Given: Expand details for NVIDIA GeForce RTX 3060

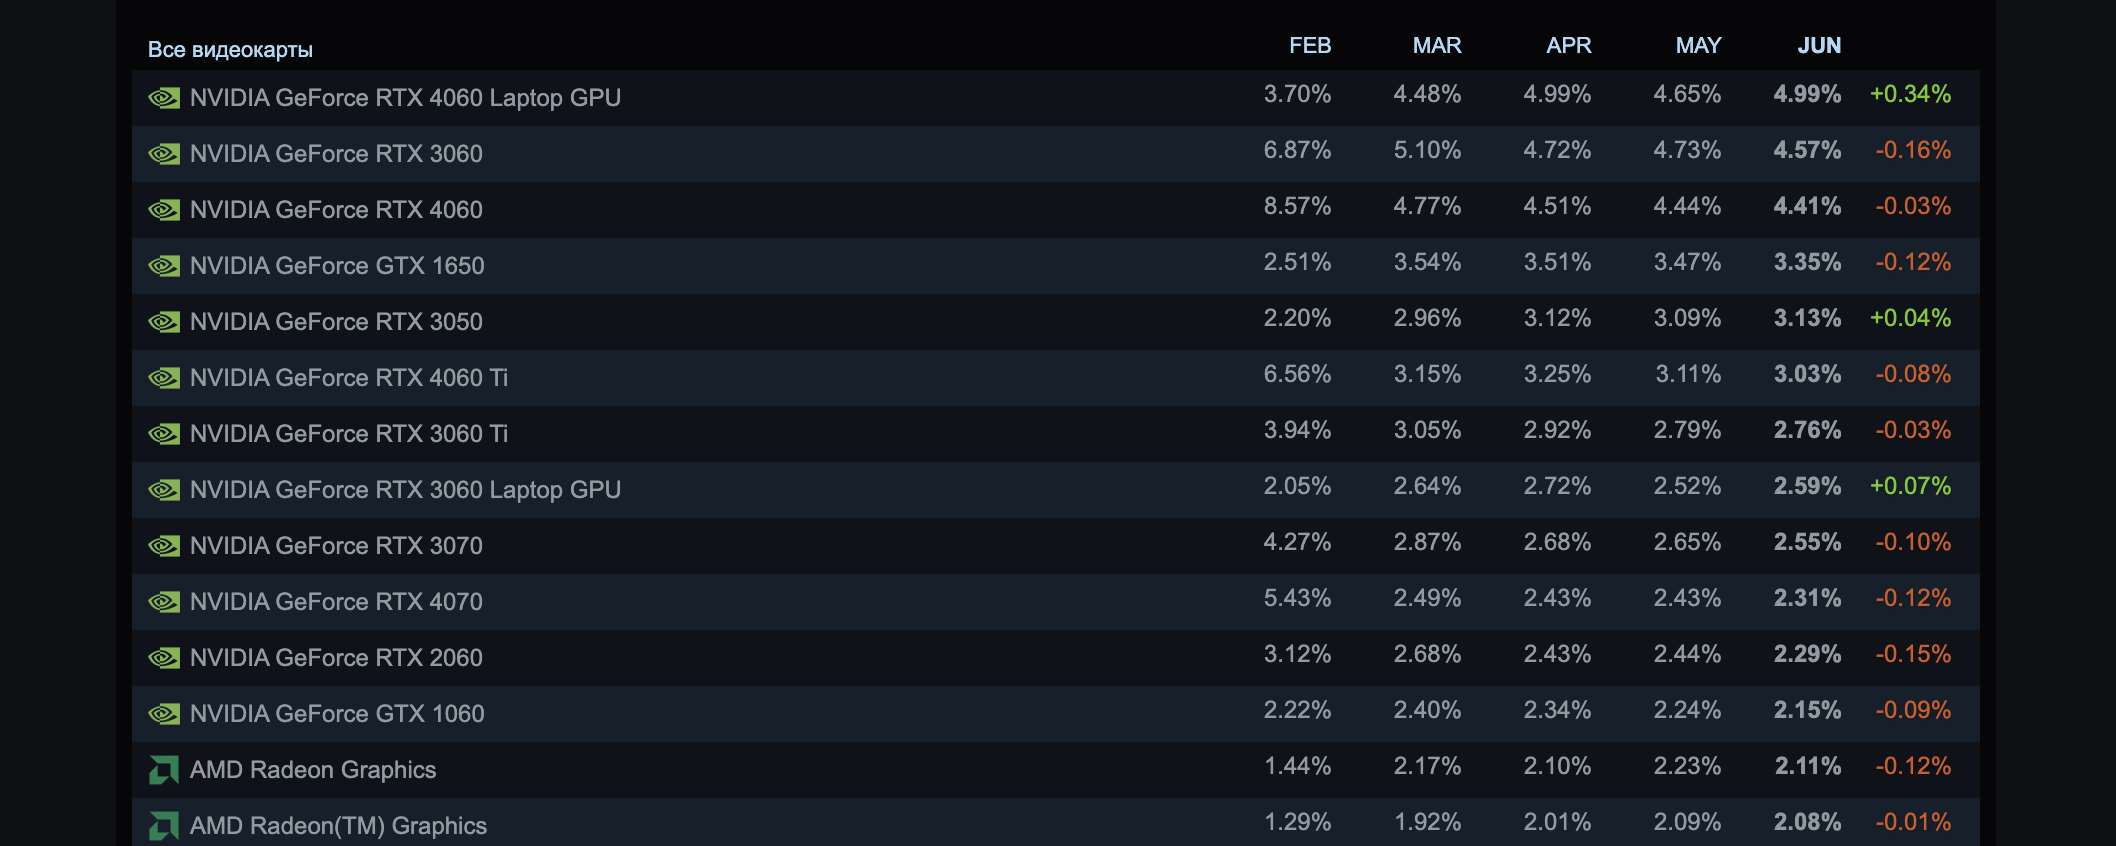Looking at the screenshot, I should (336, 153).
